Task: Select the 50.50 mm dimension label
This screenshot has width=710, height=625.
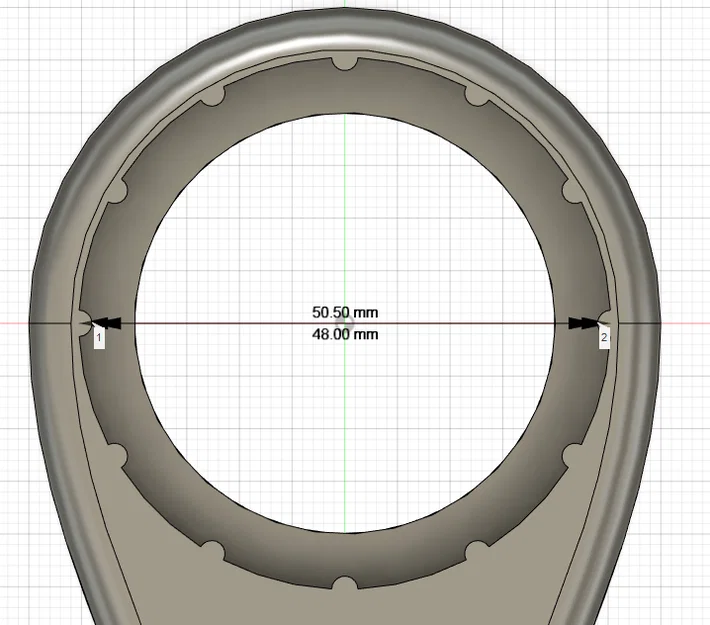Action: point(345,312)
